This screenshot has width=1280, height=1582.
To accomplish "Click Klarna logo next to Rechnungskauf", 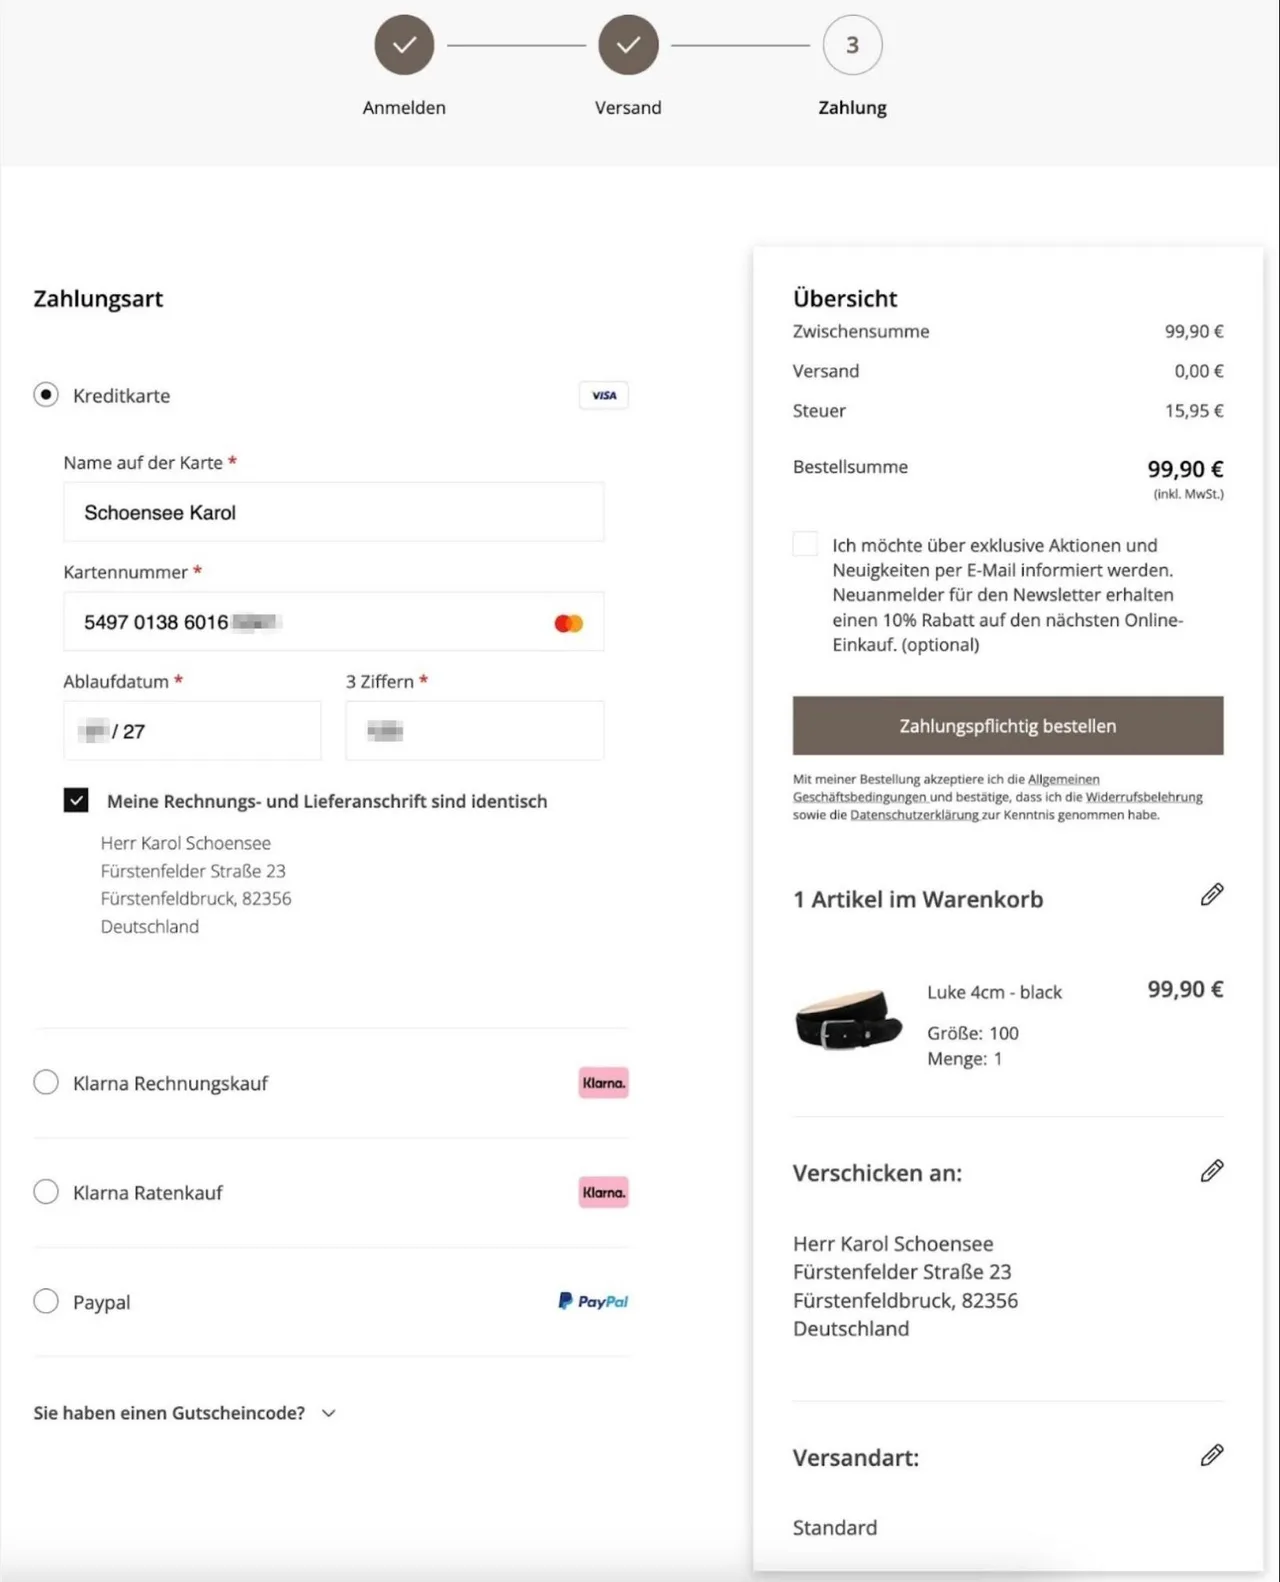I will (604, 1083).
